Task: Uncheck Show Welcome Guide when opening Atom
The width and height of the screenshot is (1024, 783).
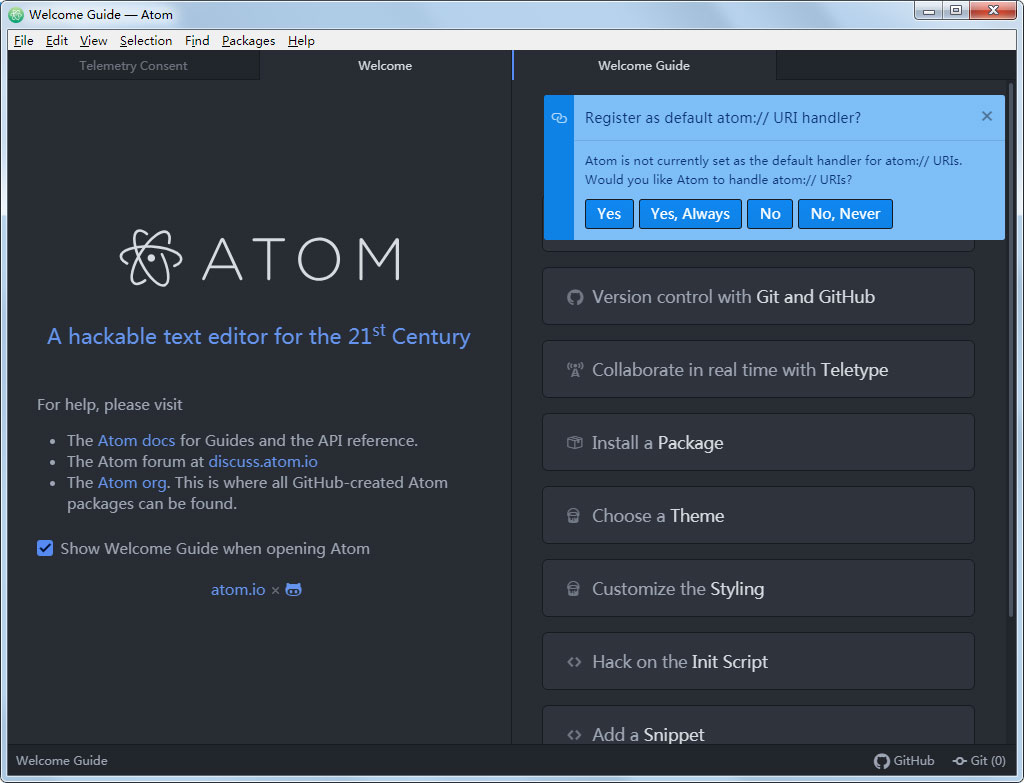Action: pos(45,549)
